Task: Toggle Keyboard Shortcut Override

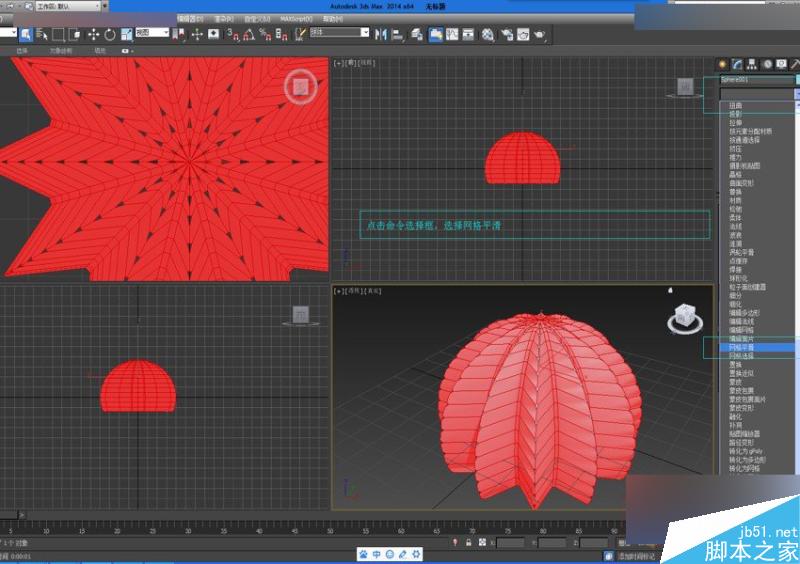Action: point(214,35)
